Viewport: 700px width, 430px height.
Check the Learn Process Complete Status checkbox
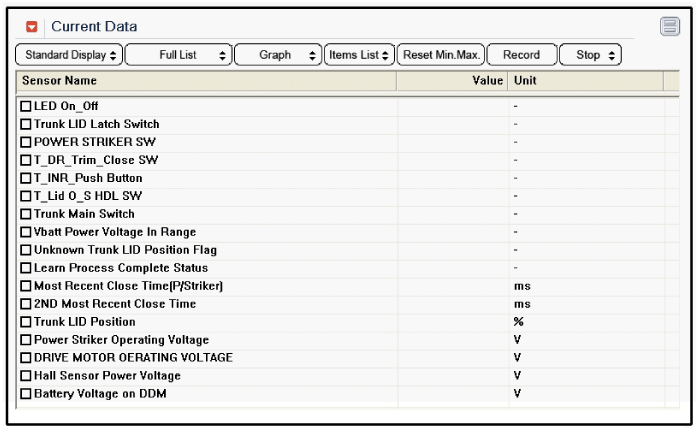tap(26, 268)
